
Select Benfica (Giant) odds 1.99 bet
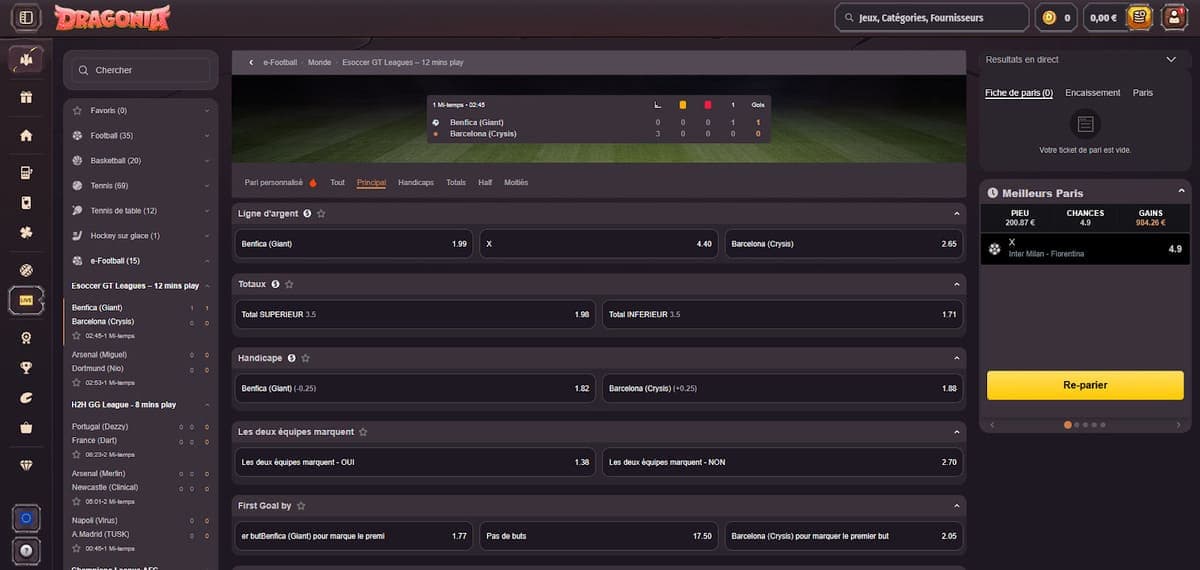(354, 243)
